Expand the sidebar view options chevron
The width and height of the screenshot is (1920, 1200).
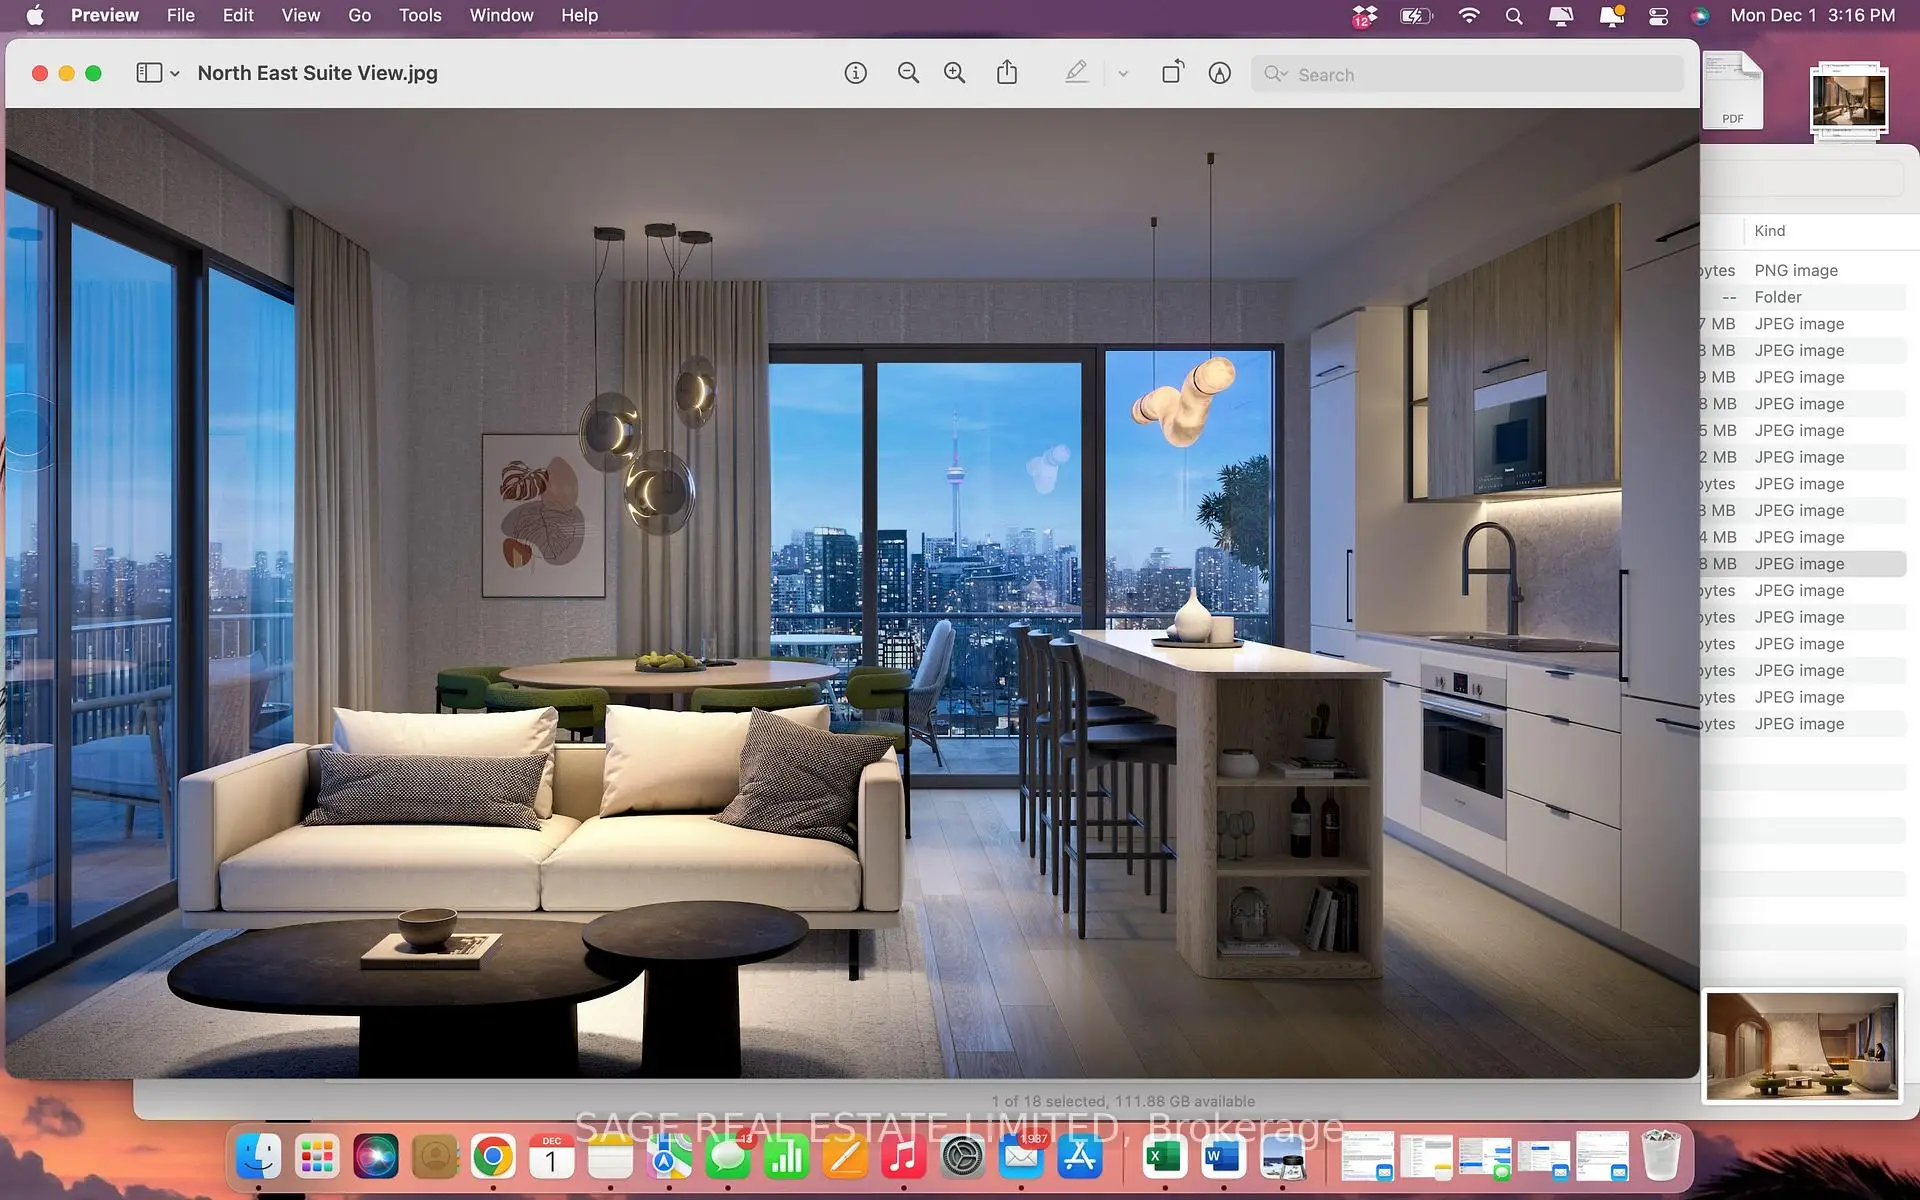pos(175,74)
